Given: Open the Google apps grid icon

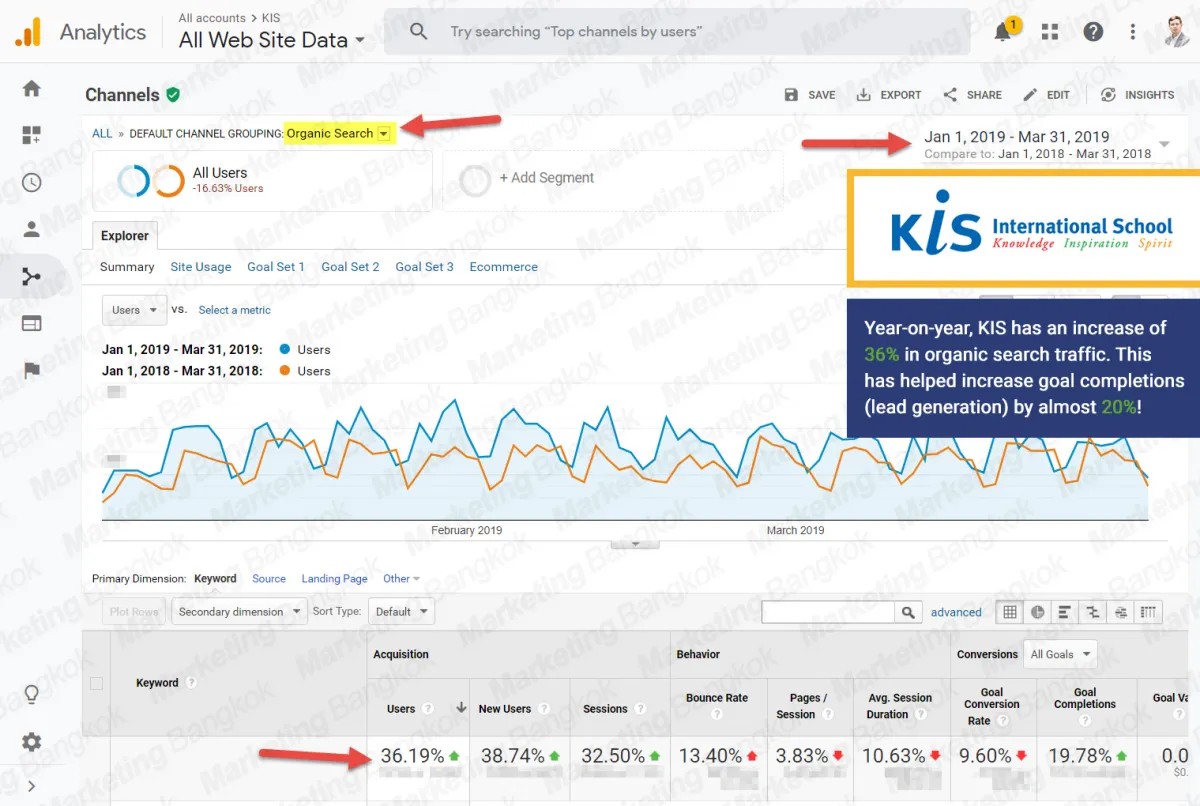Looking at the screenshot, I should click(1049, 32).
